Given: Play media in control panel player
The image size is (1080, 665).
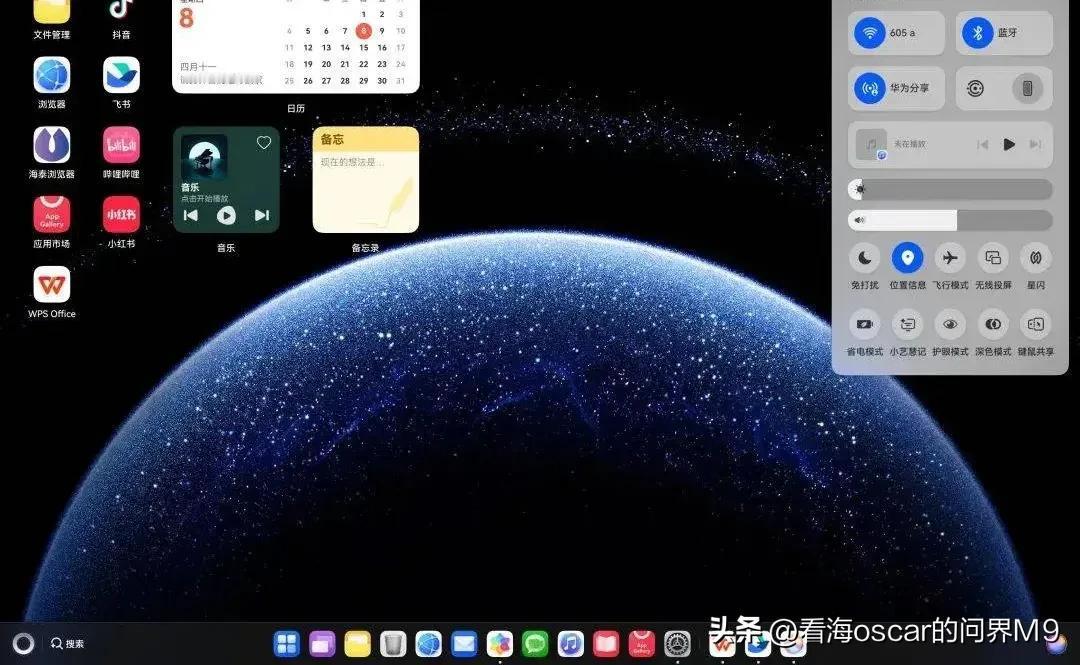Looking at the screenshot, I should (1009, 144).
